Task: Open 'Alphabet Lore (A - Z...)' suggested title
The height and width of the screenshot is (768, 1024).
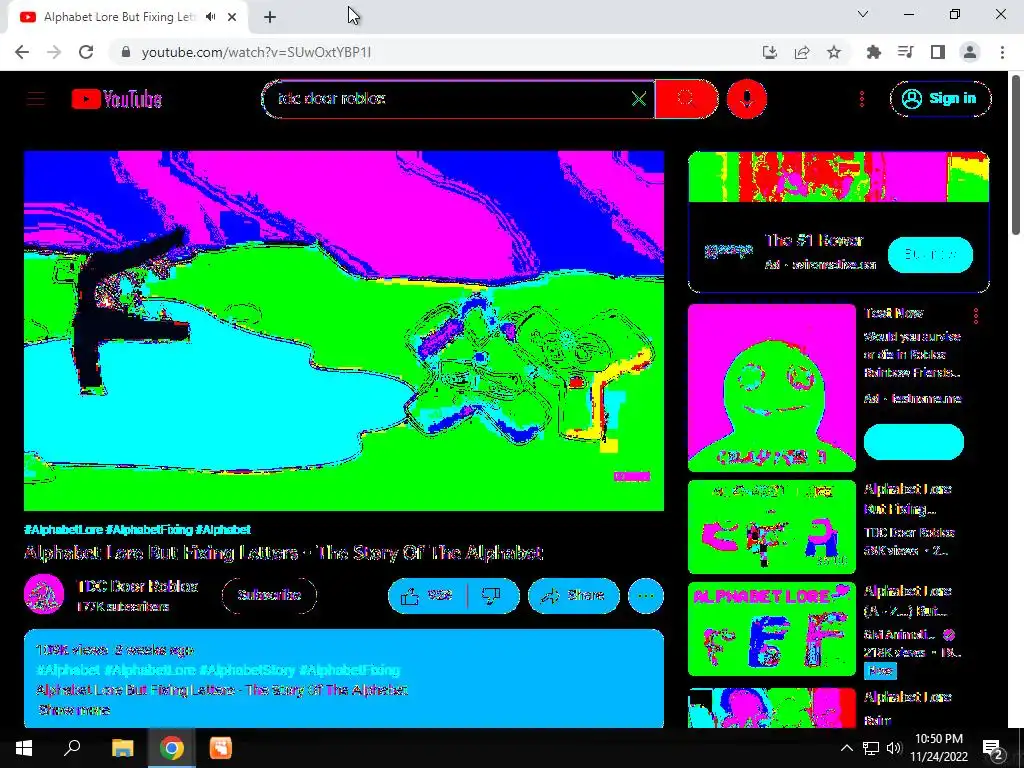Action: point(907,600)
